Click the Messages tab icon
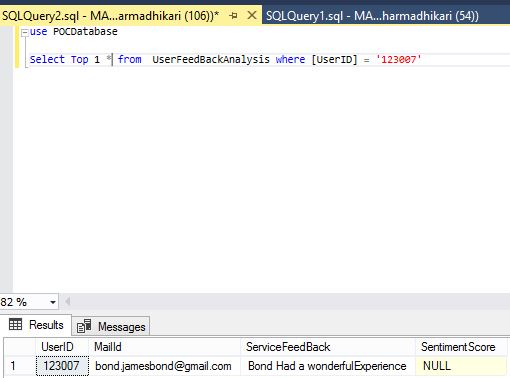Image resolution: width=510 pixels, height=378 pixels. point(84,326)
